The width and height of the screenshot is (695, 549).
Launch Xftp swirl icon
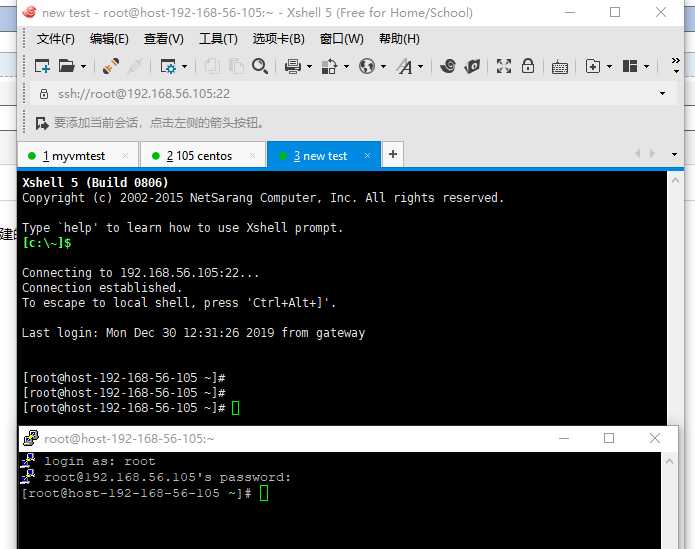(x=448, y=66)
